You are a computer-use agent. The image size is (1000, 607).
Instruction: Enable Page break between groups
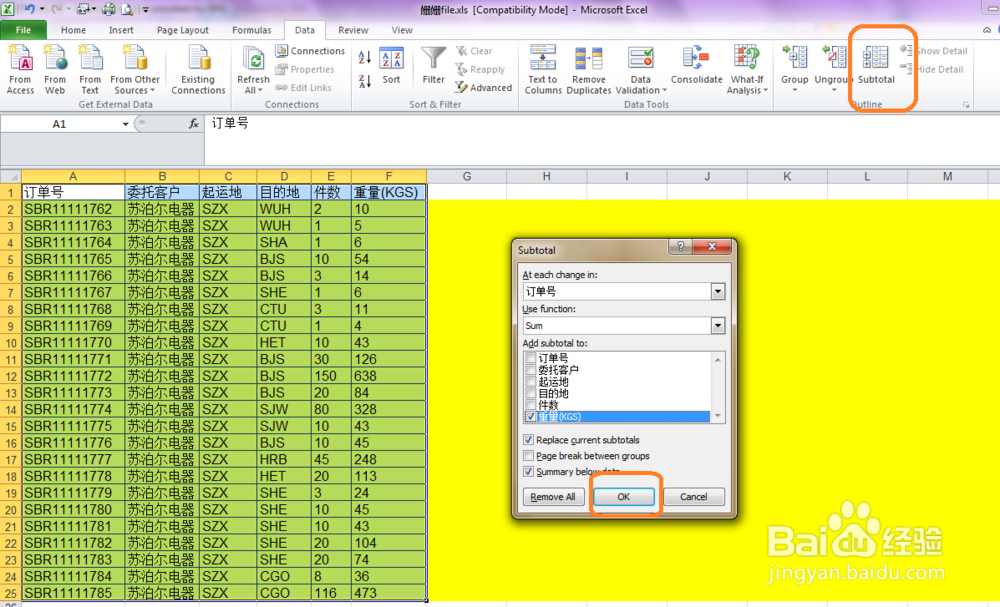528,456
